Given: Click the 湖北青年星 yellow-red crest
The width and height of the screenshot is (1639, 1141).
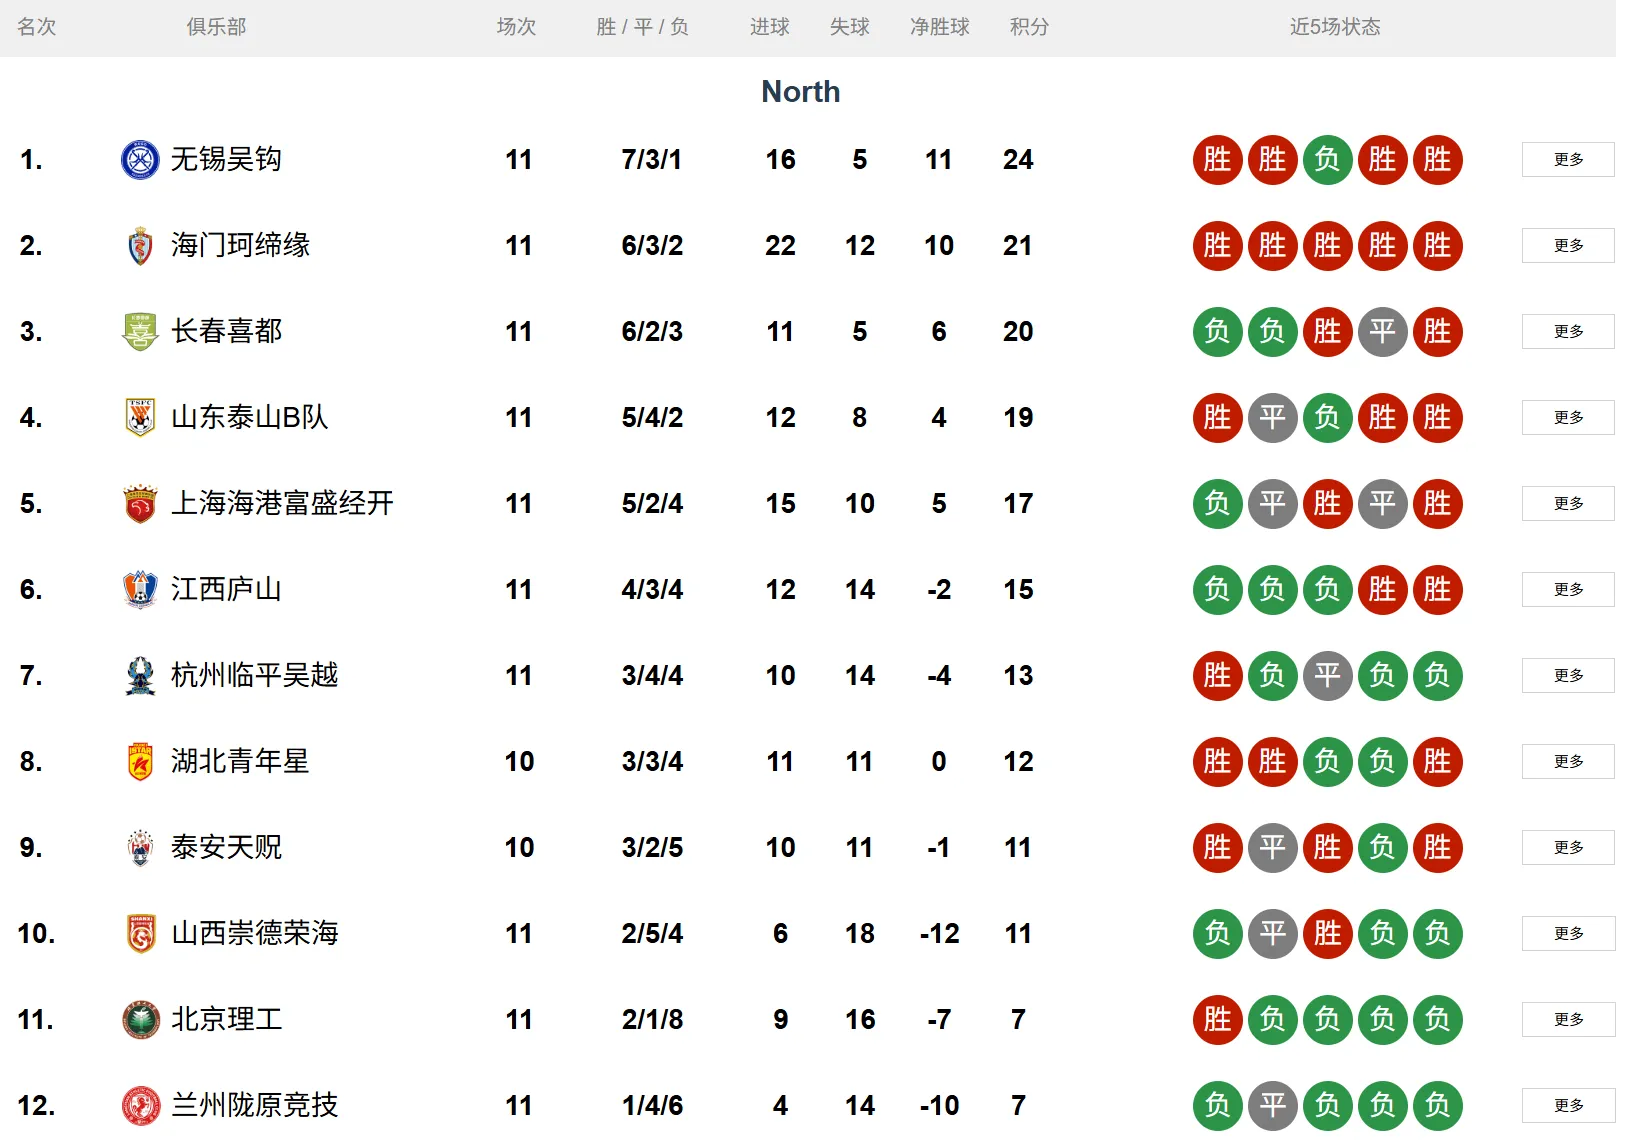Looking at the screenshot, I should [x=140, y=762].
